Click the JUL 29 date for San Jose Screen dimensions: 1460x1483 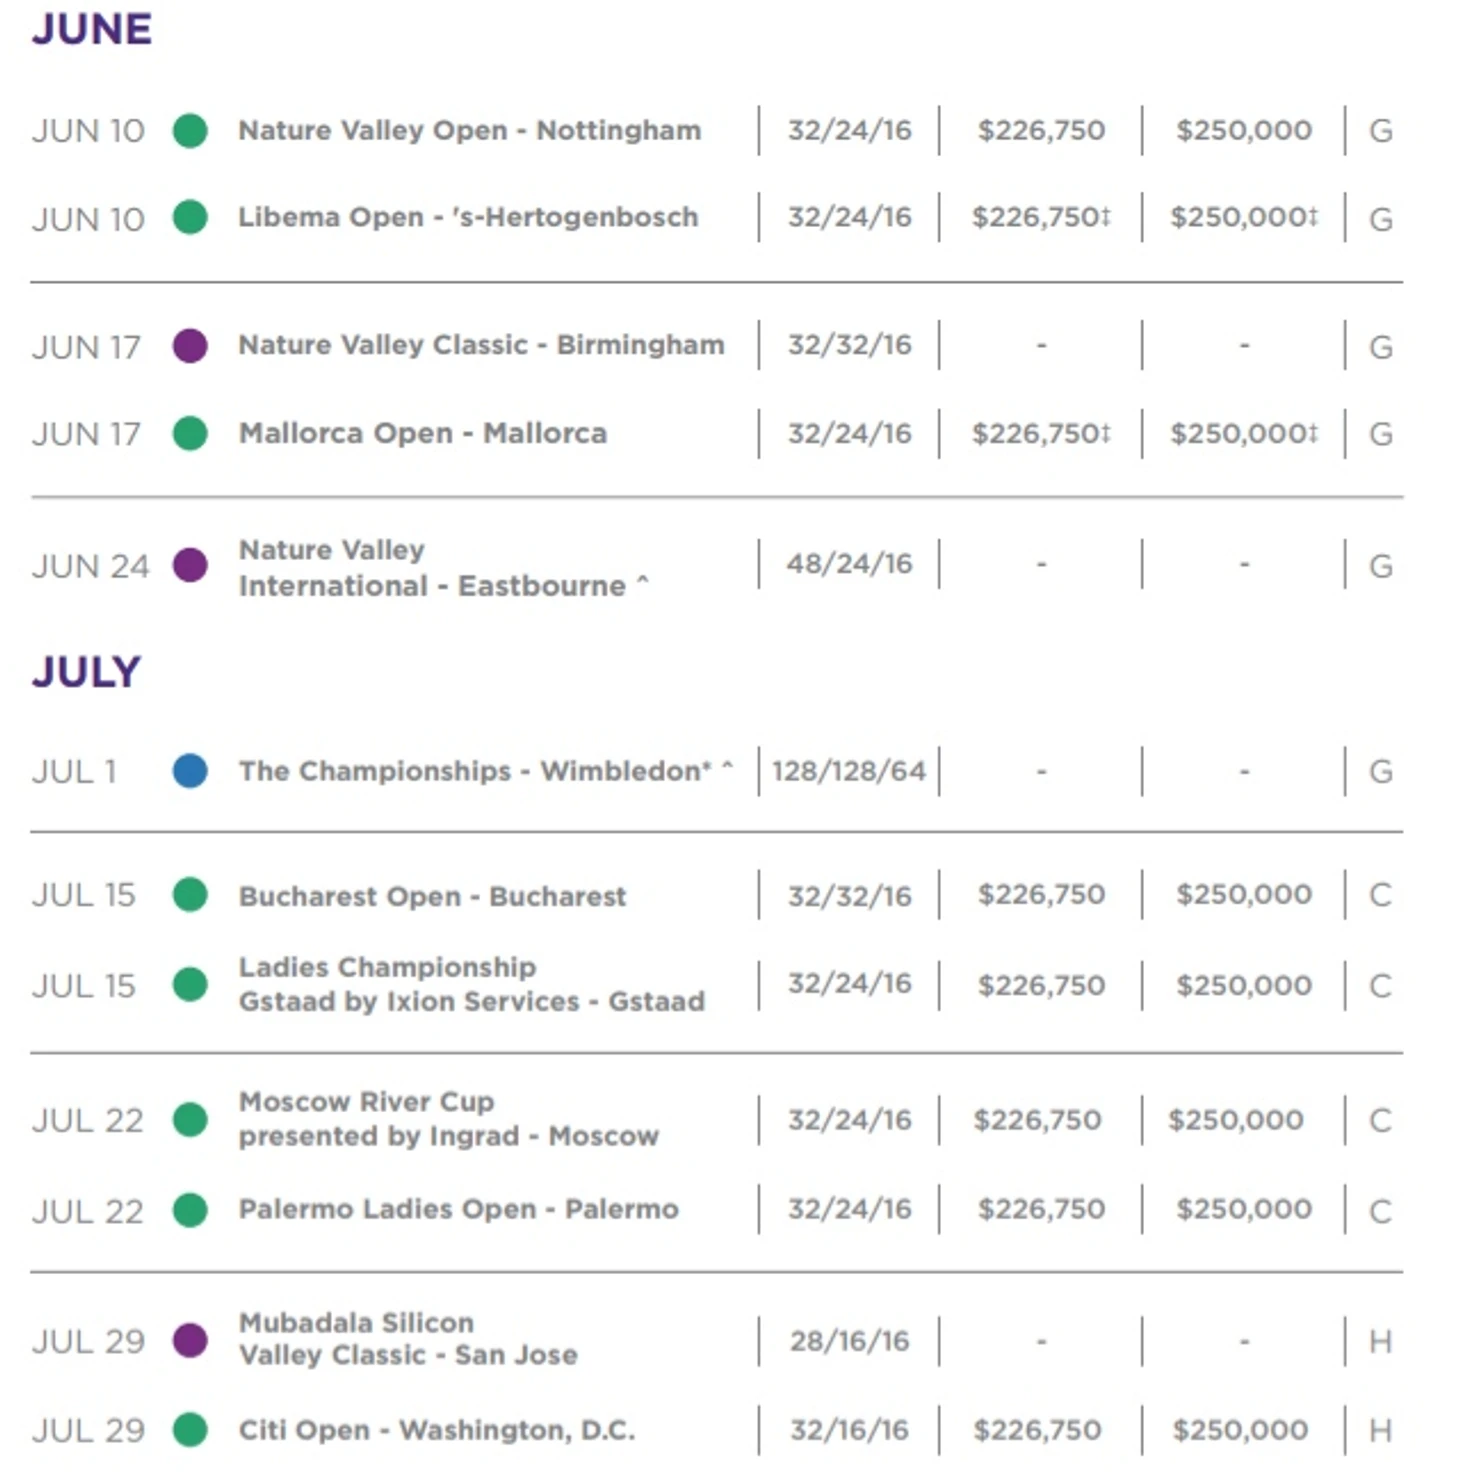click(x=88, y=1341)
